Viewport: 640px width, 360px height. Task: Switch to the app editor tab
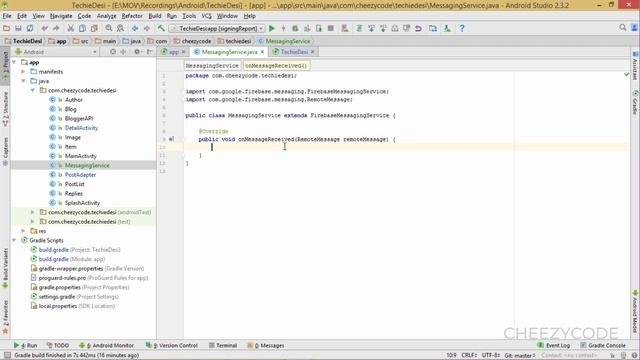click(174, 52)
